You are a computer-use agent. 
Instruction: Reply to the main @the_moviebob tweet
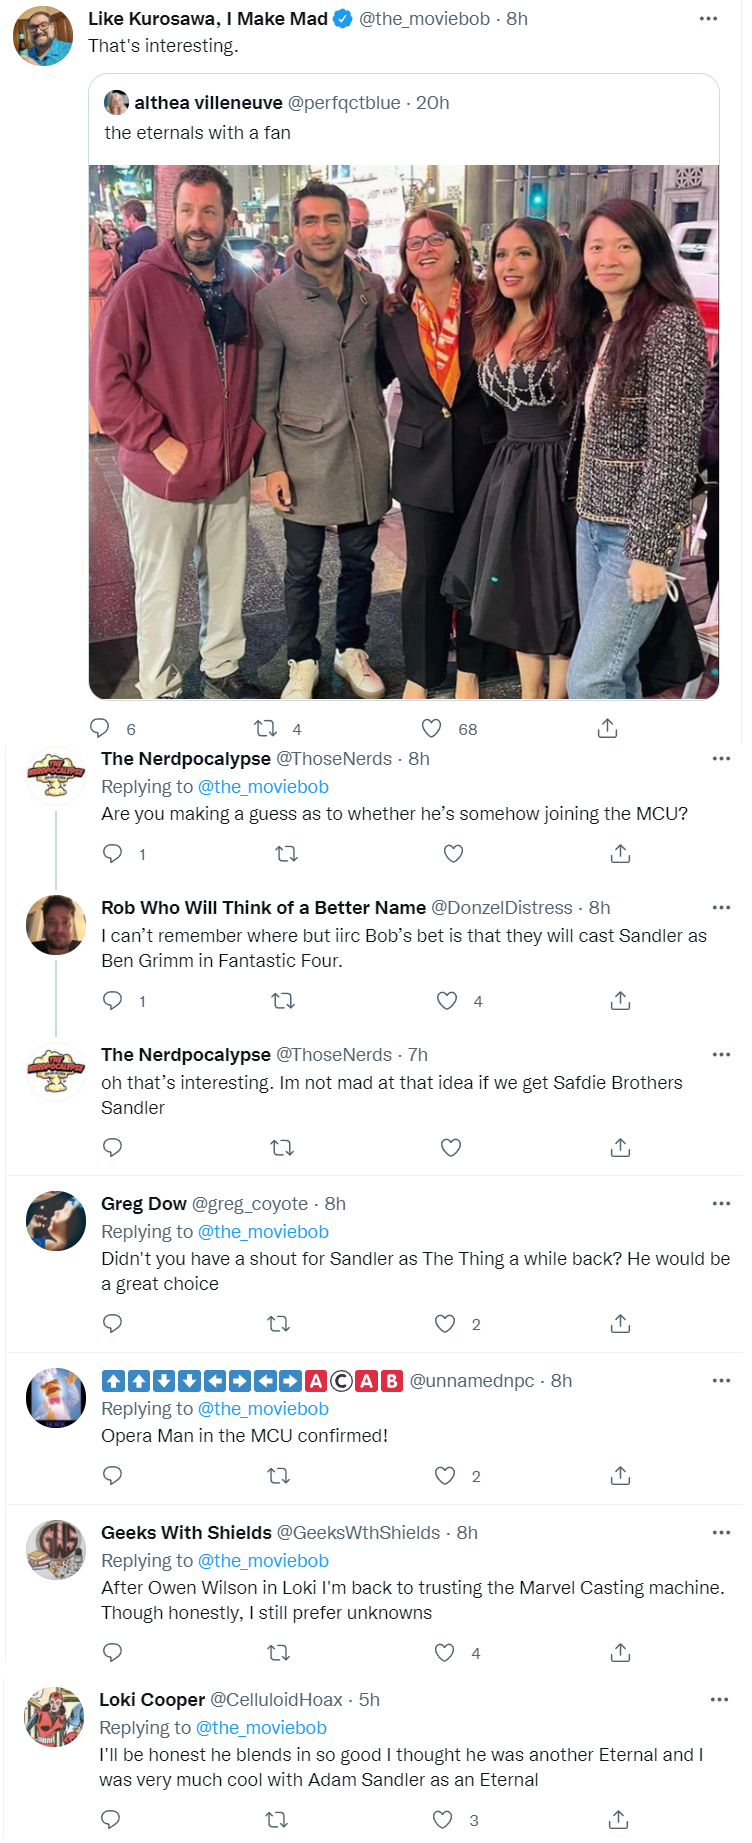click(100, 728)
